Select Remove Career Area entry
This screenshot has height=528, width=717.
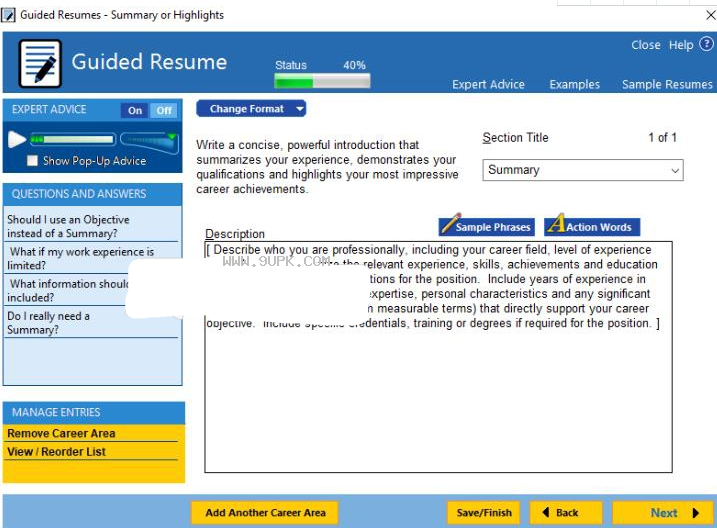tap(91, 433)
